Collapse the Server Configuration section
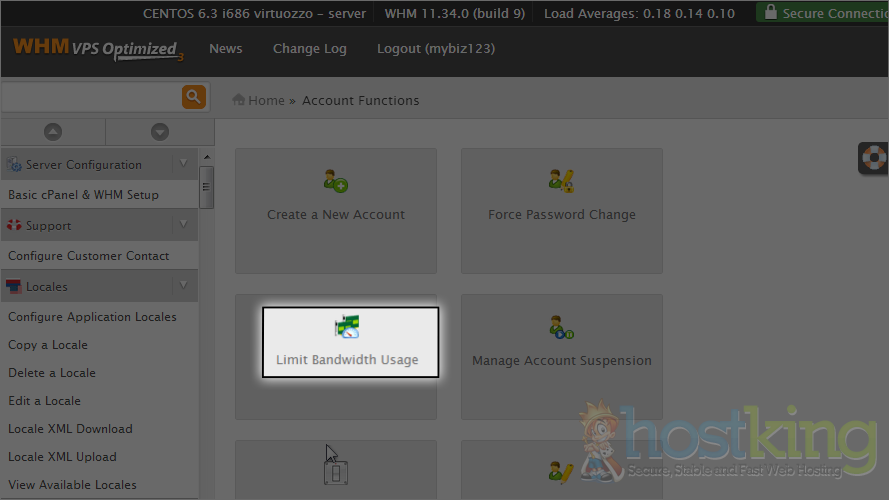Image resolution: width=889 pixels, height=500 pixels. [183, 164]
